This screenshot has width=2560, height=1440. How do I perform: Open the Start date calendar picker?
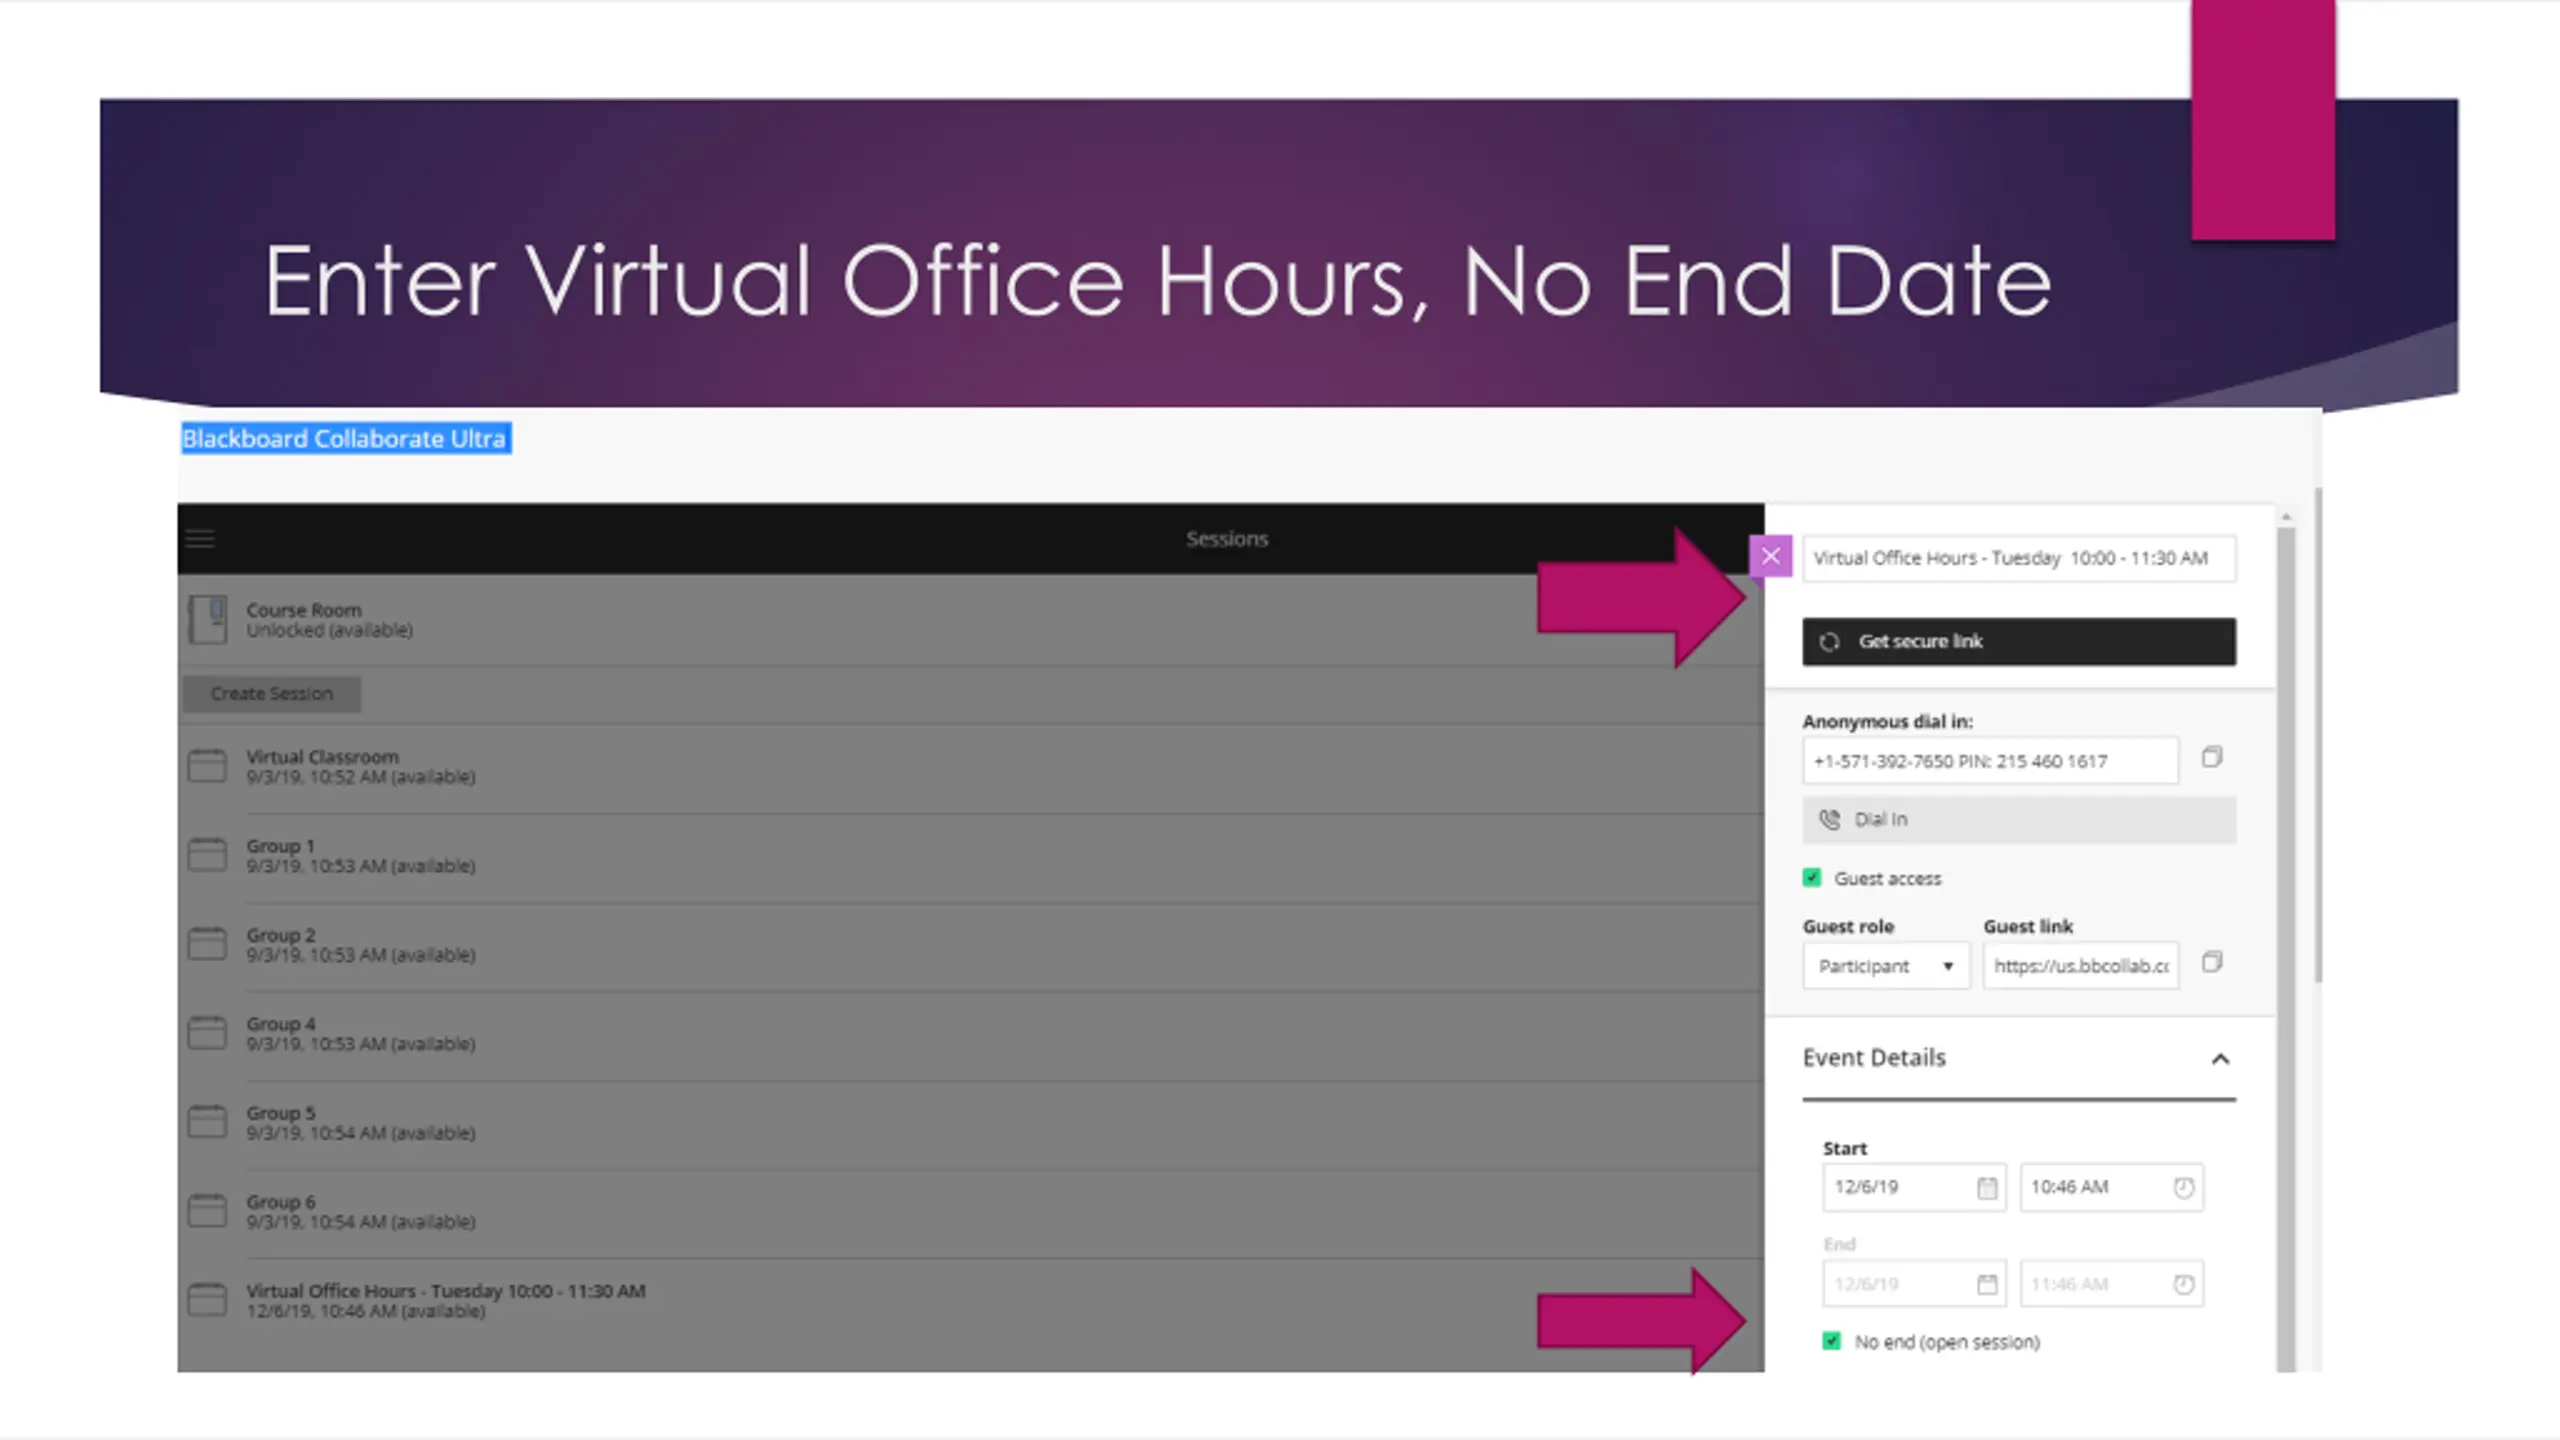click(1987, 1188)
